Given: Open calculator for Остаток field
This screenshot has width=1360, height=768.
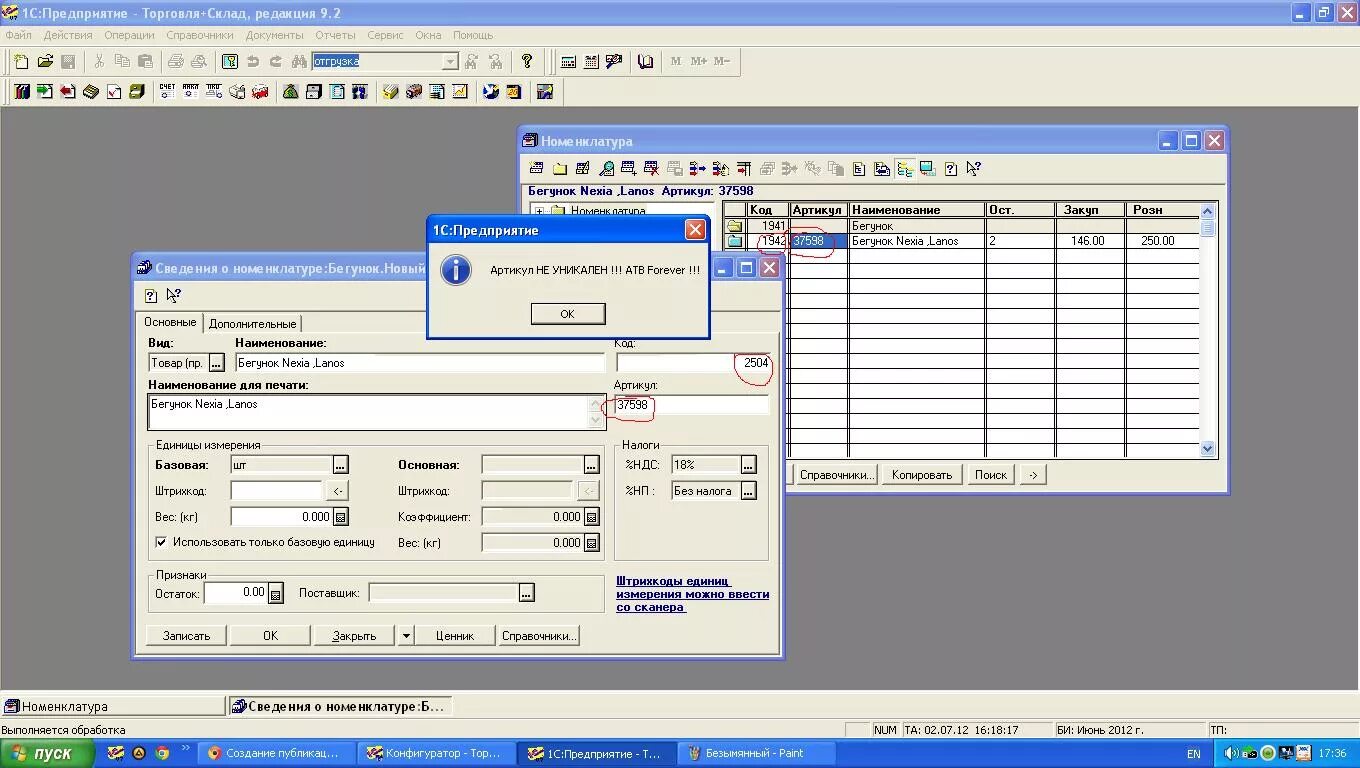Looking at the screenshot, I should (x=276, y=593).
